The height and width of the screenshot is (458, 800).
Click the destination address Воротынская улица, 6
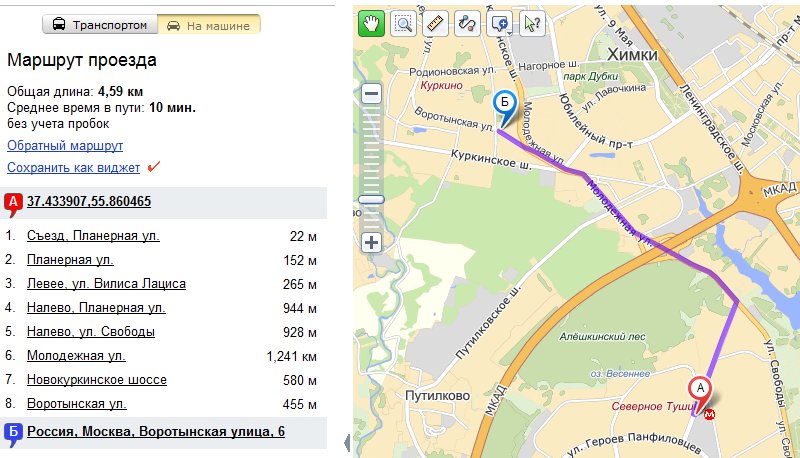point(156,431)
